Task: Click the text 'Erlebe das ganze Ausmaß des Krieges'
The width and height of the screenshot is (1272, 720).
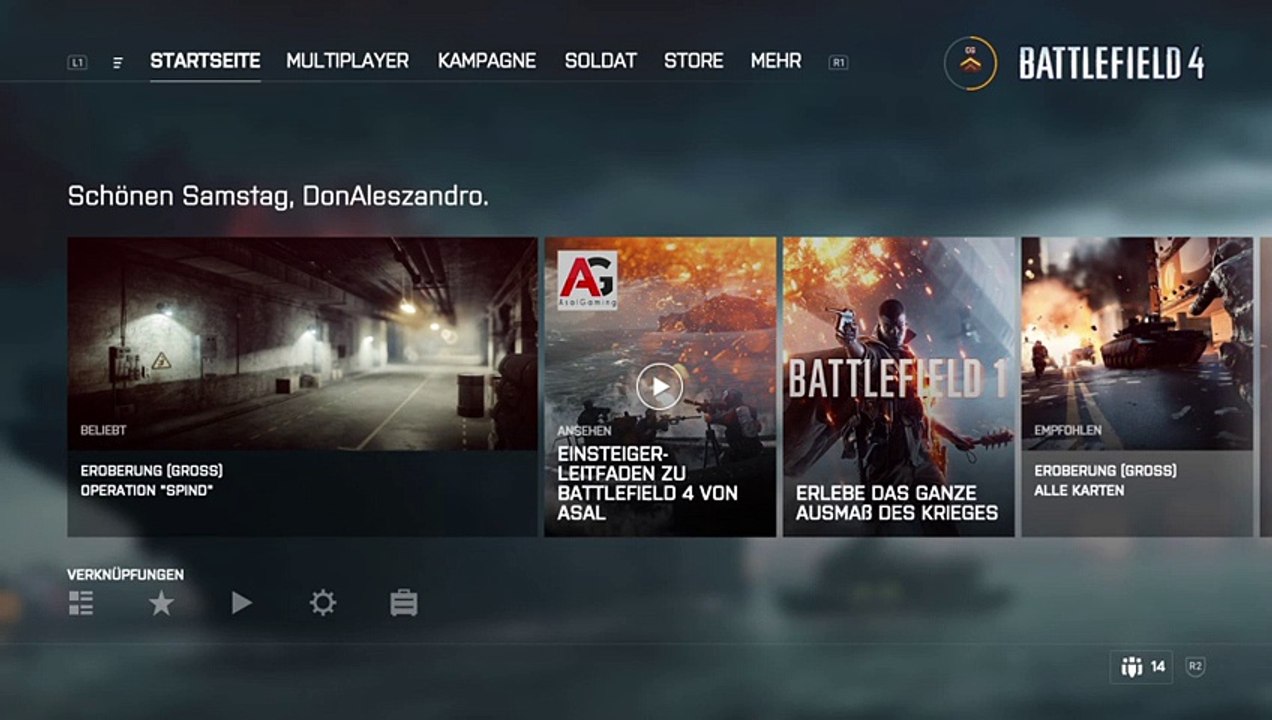Action: pyautogui.click(x=897, y=503)
